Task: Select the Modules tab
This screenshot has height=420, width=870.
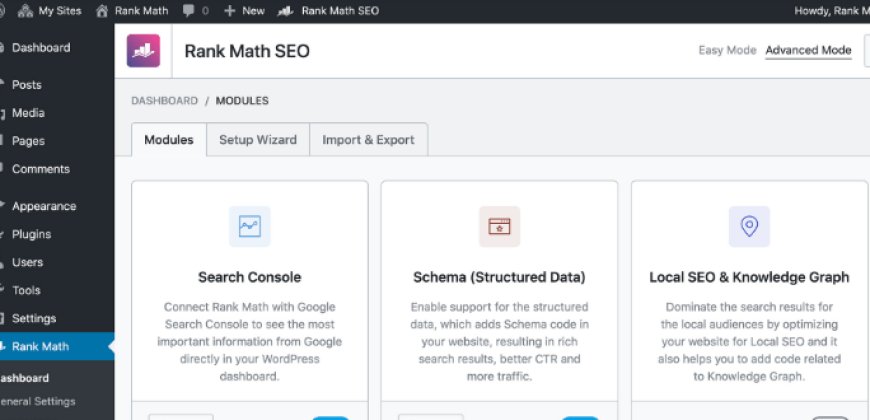Action: coord(169,140)
